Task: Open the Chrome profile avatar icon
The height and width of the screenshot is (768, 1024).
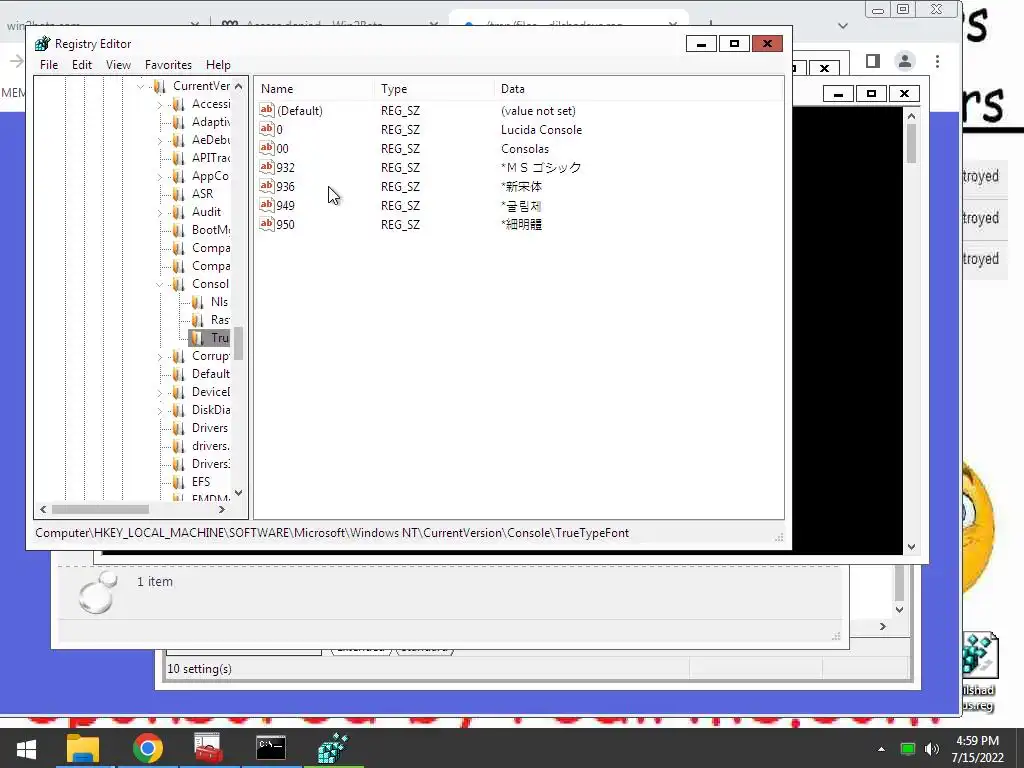Action: (x=904, y=61)
